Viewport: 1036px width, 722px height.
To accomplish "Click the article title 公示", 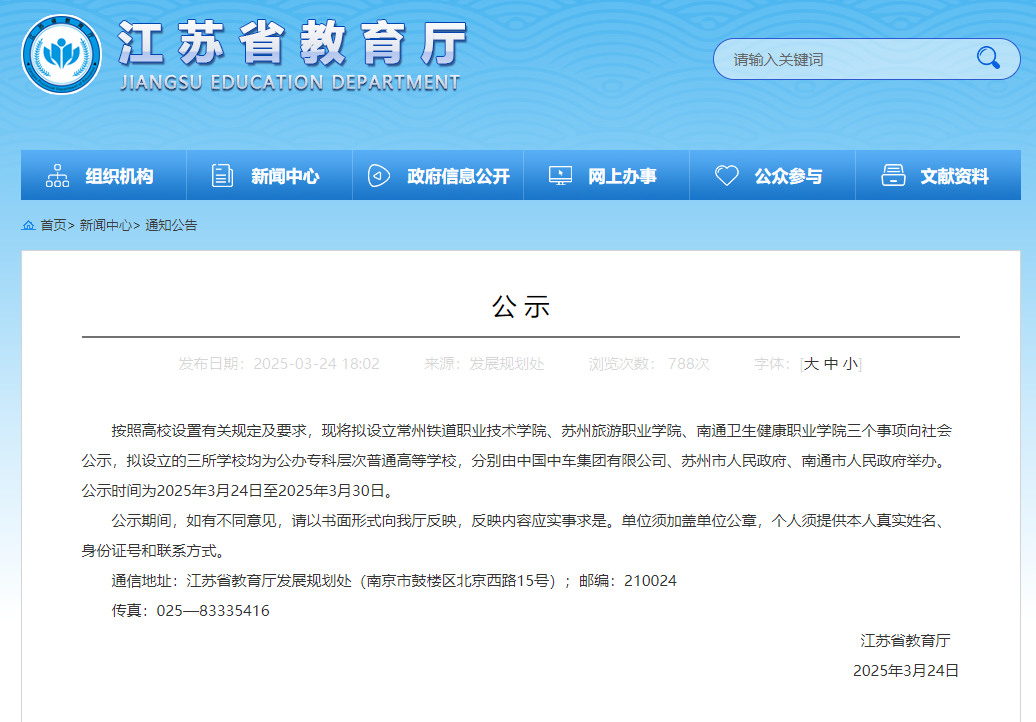I will 521,307.
